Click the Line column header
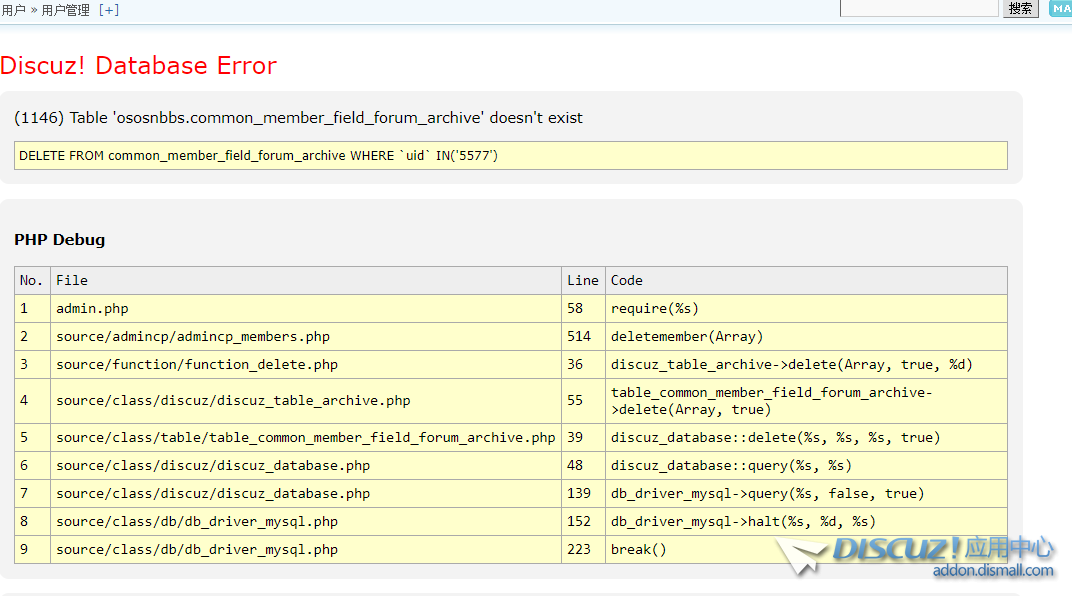Screen dimensions: 1072x596 [583, 280]
